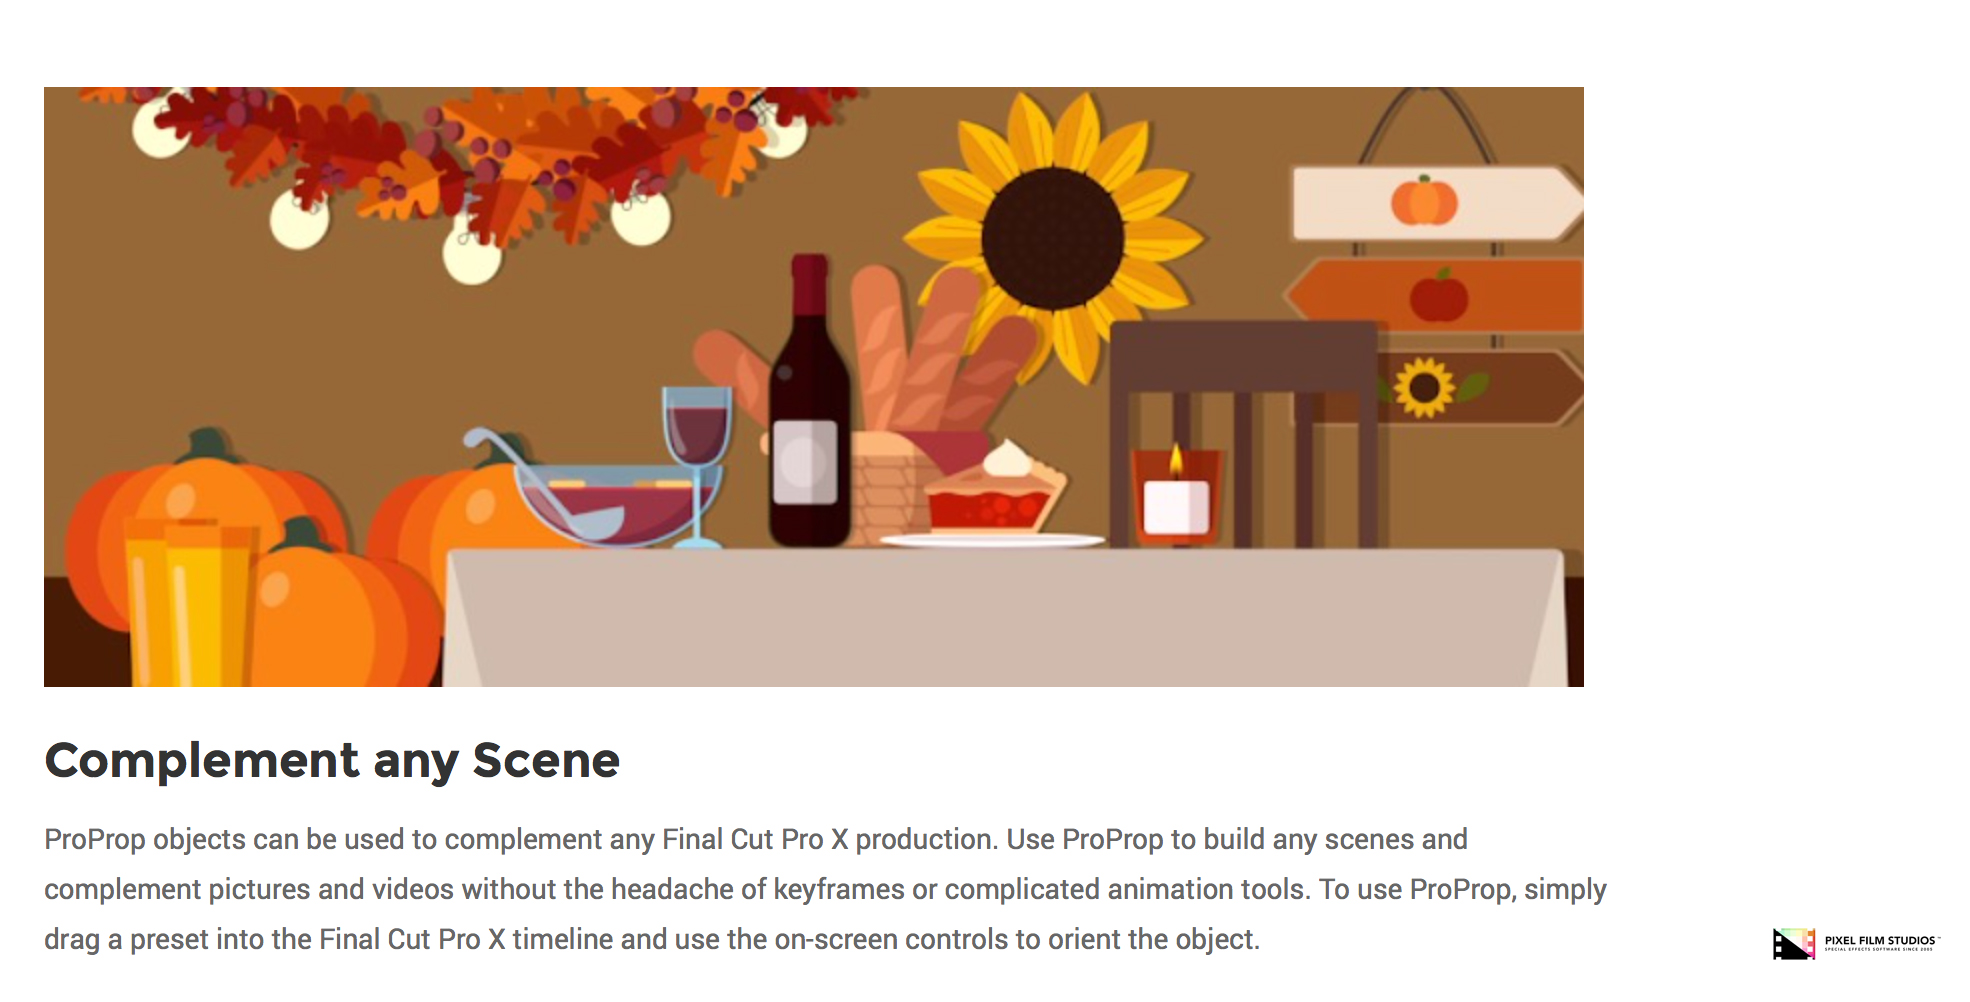Click the beige tablecloth
The height and width of the screenshot is (1002, 1970).
pos(1000,620)
